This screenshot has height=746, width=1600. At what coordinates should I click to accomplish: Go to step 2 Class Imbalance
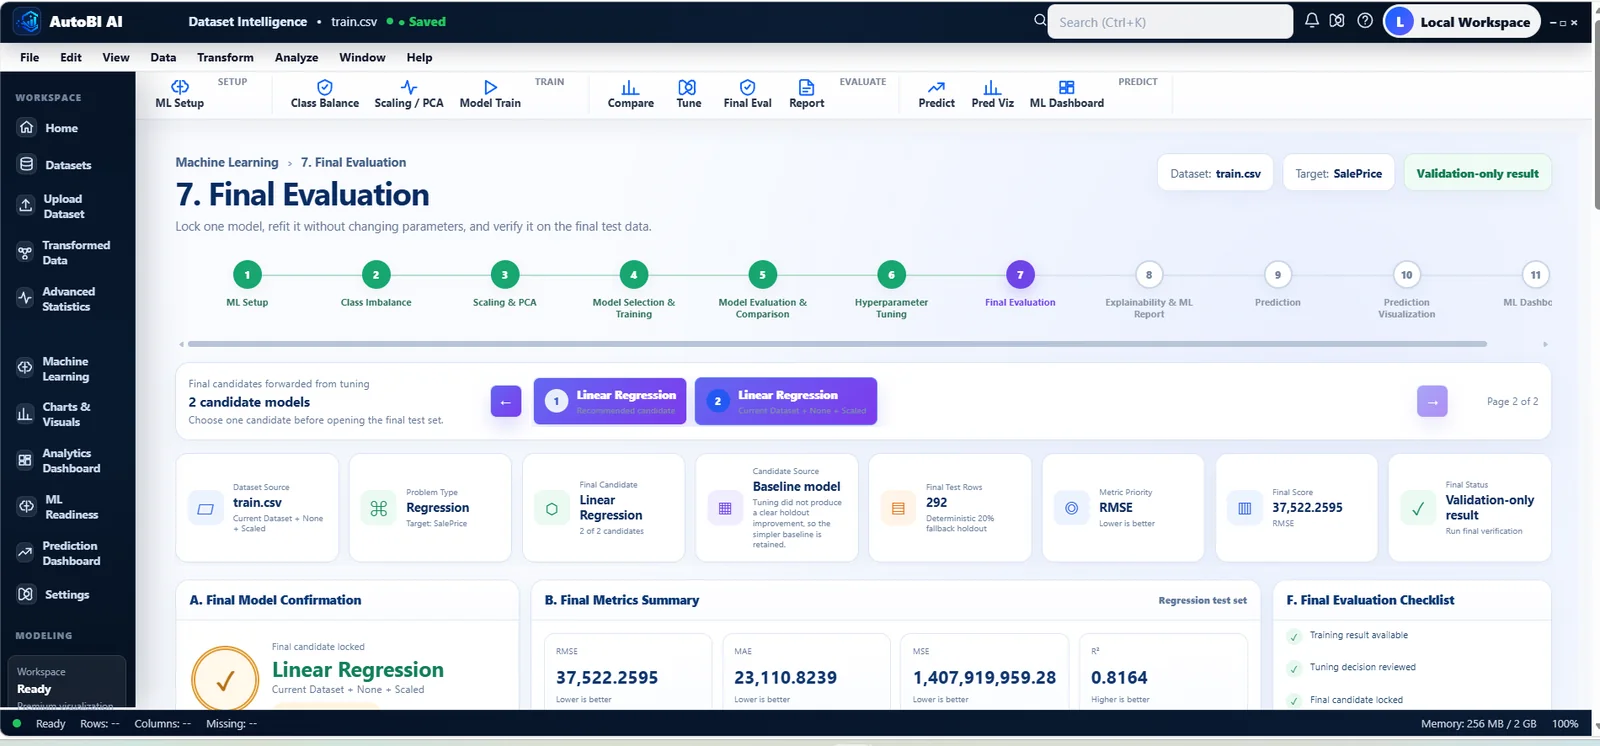click(x=376, y=274)
